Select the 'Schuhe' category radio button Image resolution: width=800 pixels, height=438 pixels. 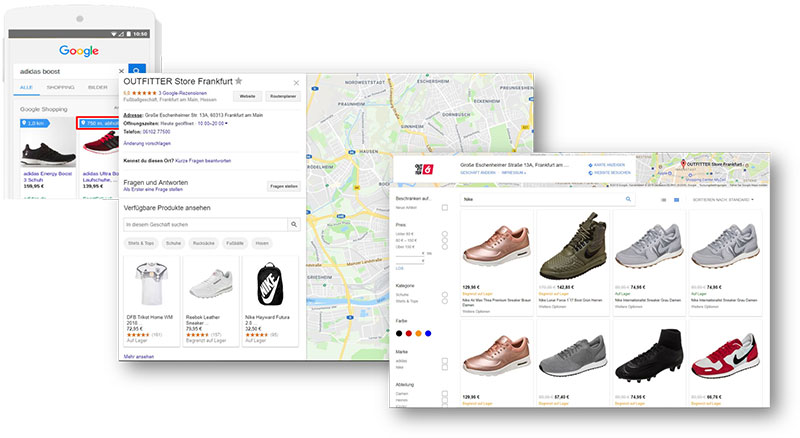click(x=445, y=295)
